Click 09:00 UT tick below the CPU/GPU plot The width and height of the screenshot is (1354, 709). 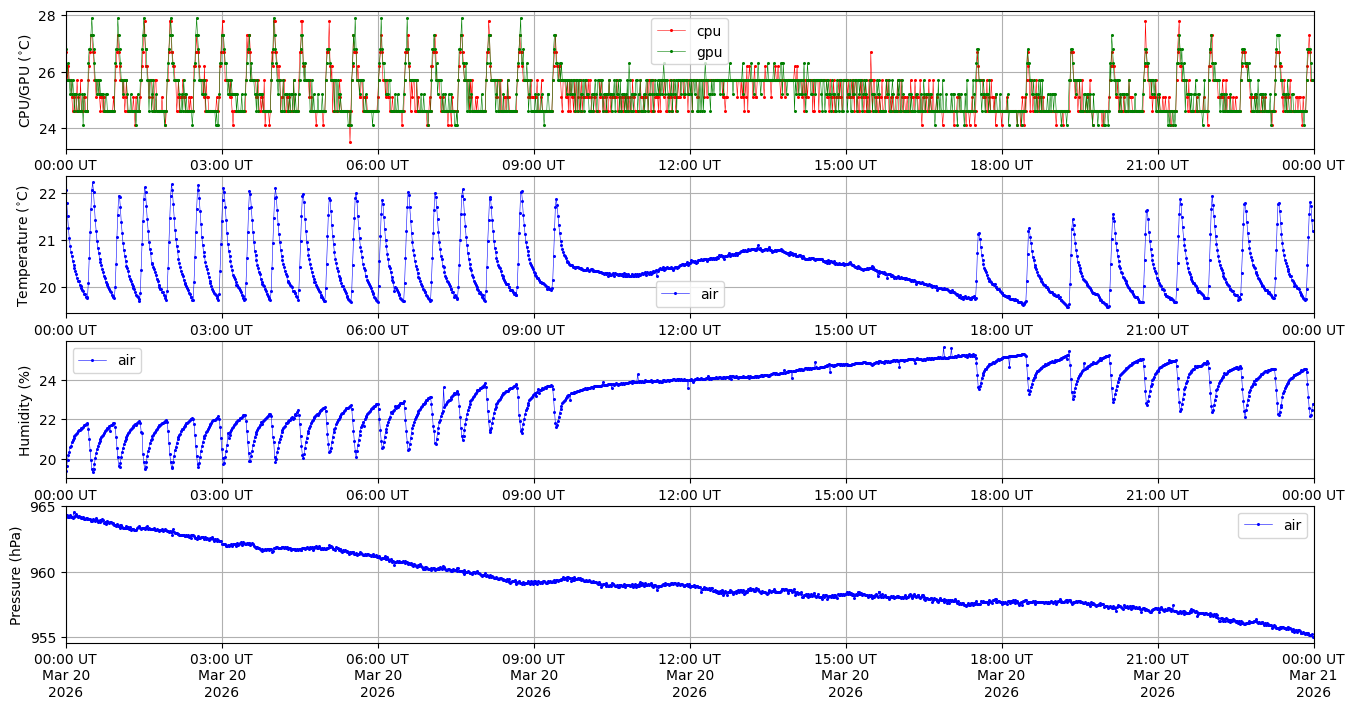pos(533,165)
